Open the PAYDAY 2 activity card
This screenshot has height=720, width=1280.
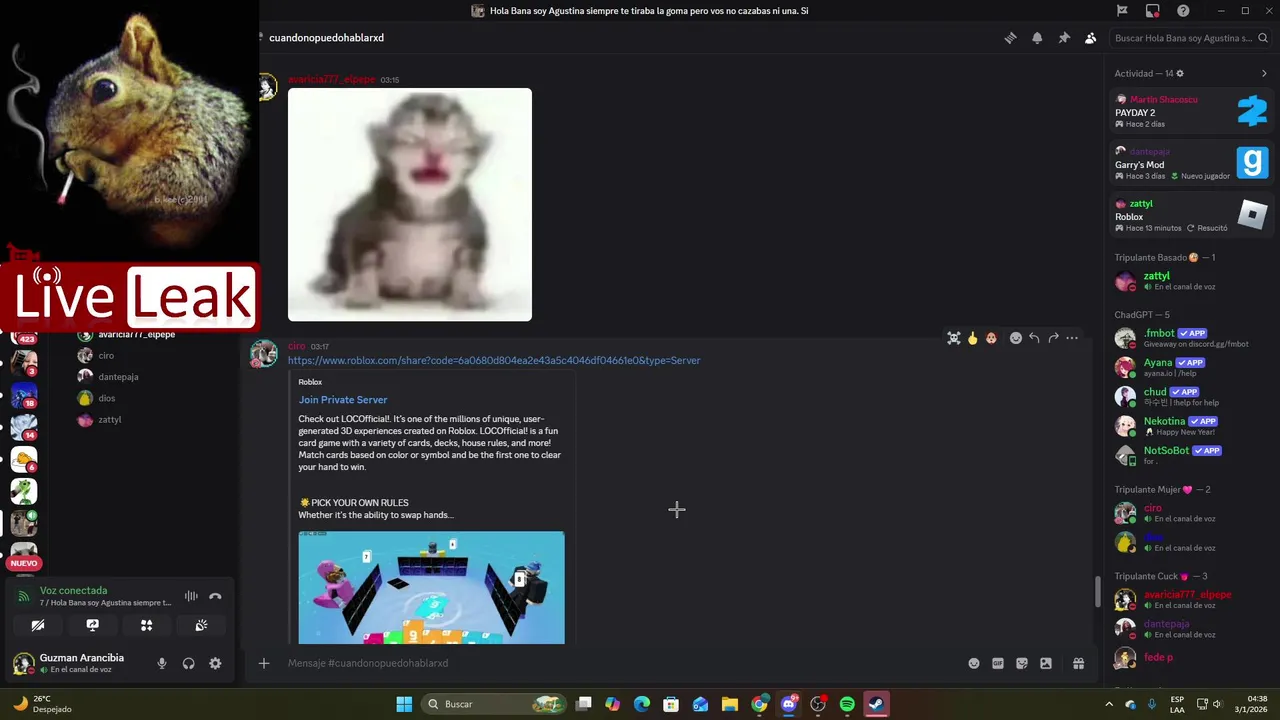click(x=1192, y=111)
